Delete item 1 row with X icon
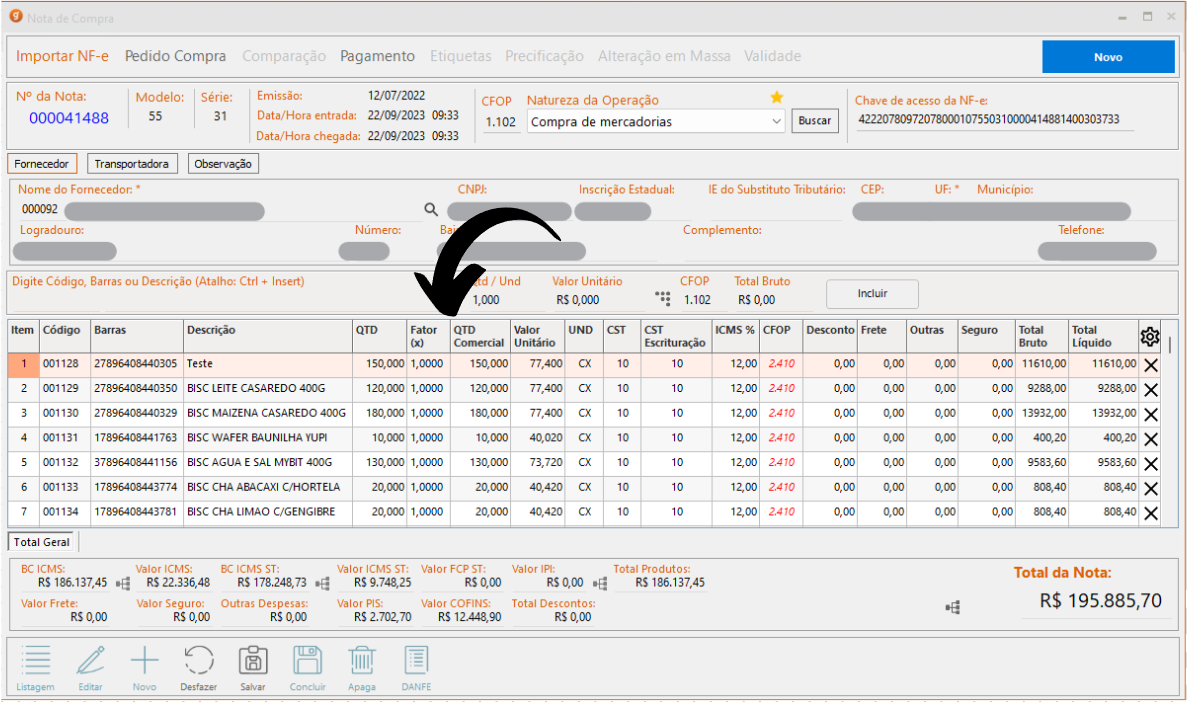Screen dimensions: 1187x702 click(x=1151, y=365)
